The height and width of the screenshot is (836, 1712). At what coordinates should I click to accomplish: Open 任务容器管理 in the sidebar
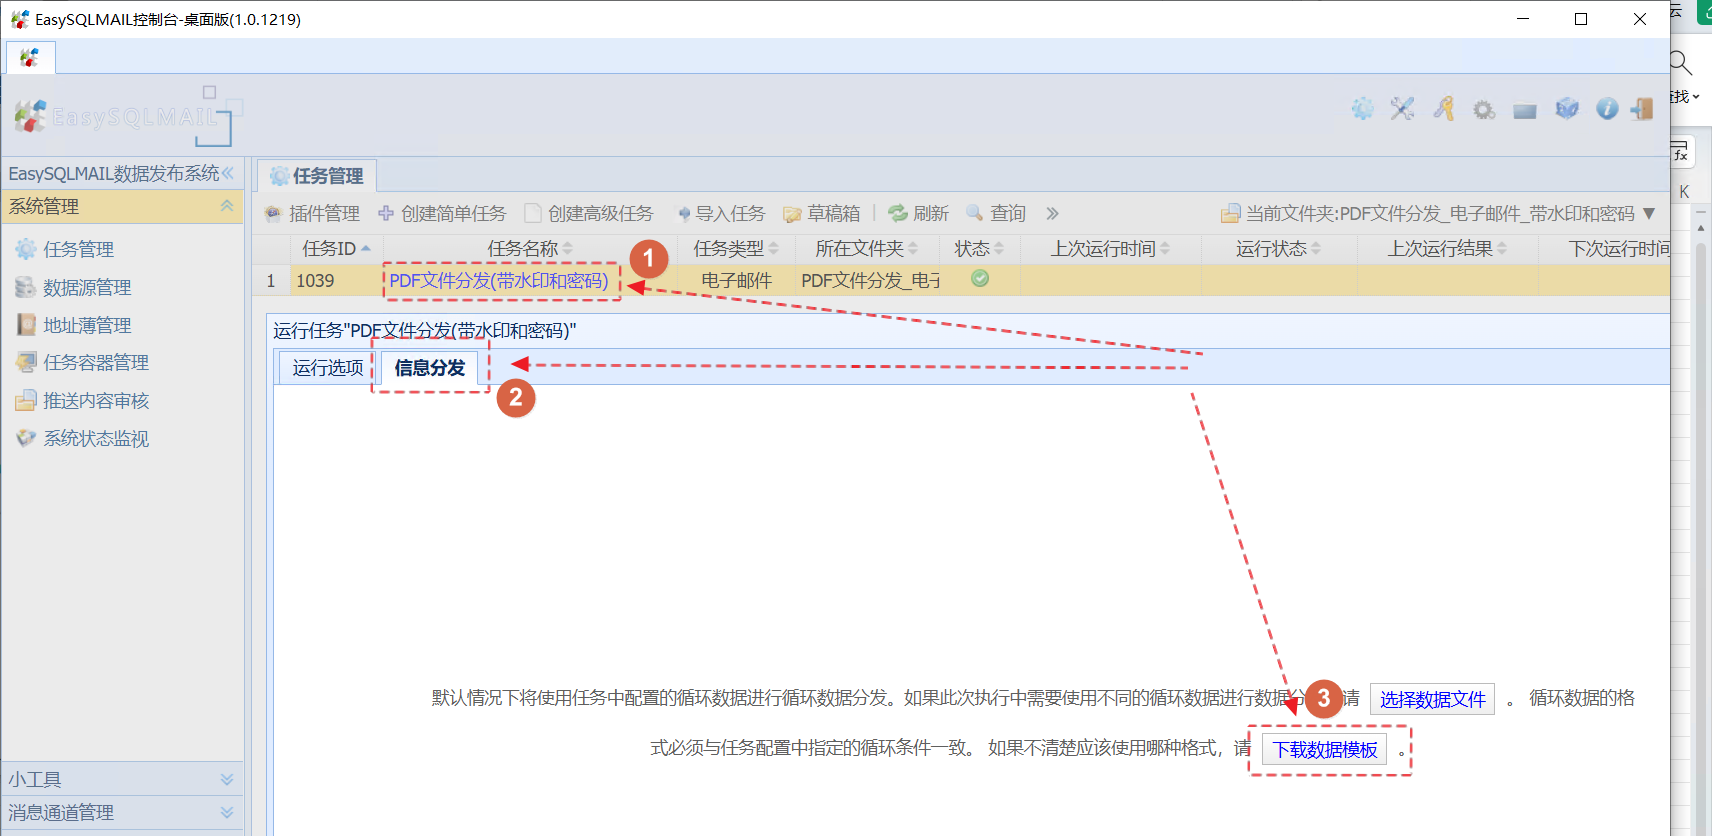(x=96, y=362)
